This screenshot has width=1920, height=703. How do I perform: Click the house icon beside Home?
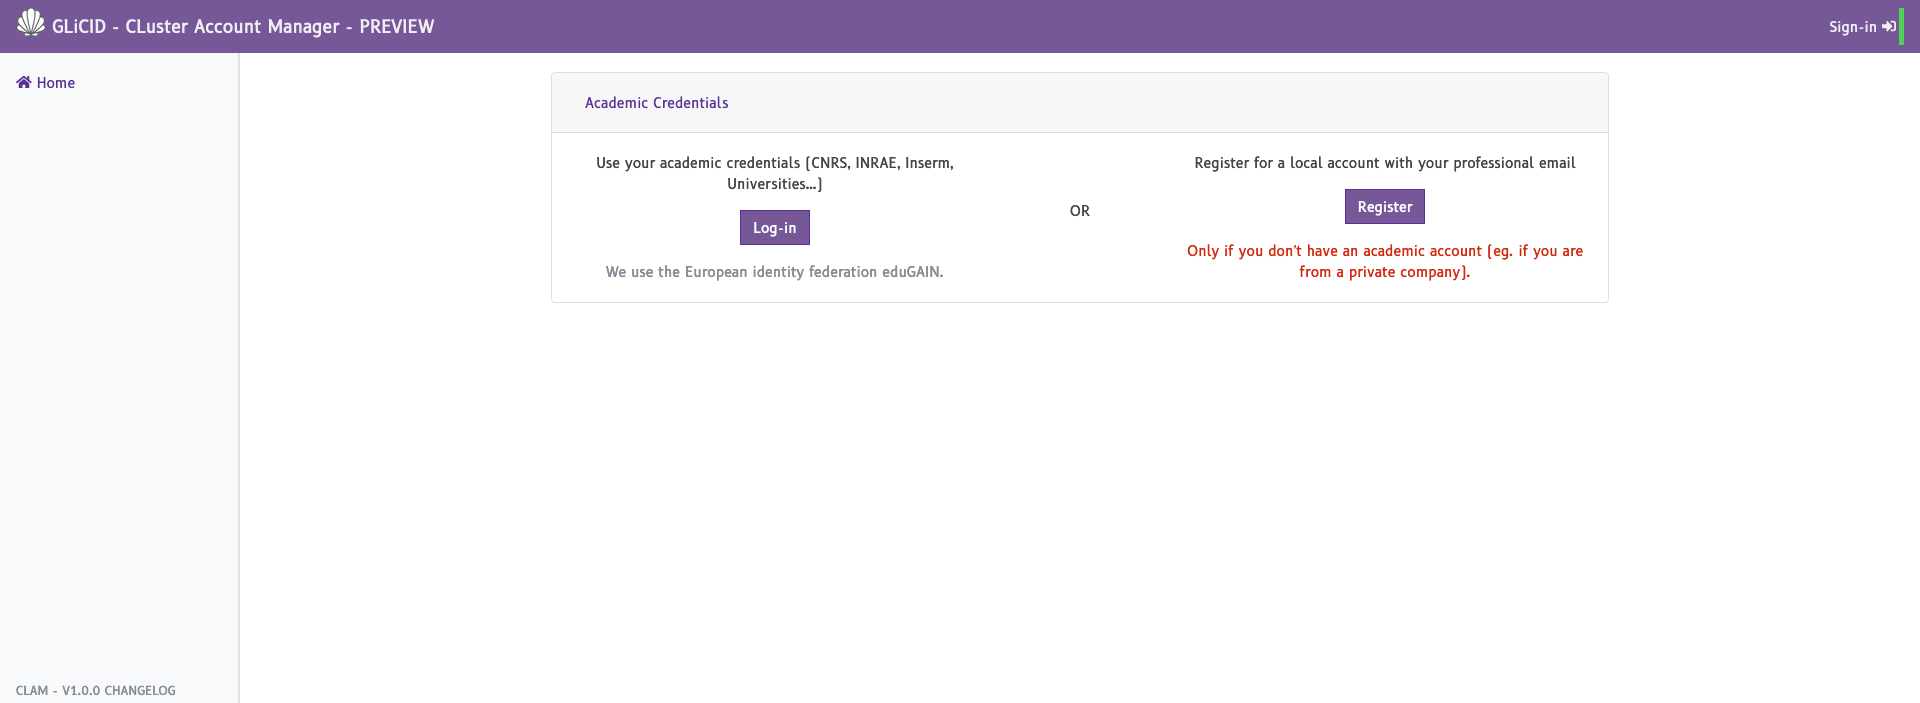pyautogui.click(x=24, y=83)
